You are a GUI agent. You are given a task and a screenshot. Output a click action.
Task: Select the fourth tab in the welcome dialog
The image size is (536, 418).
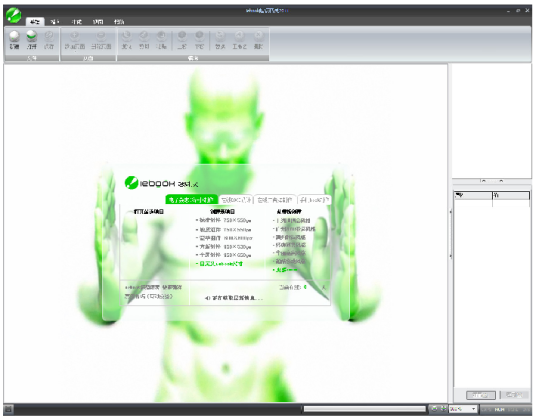pyautogui.click(x=314, y=200)
